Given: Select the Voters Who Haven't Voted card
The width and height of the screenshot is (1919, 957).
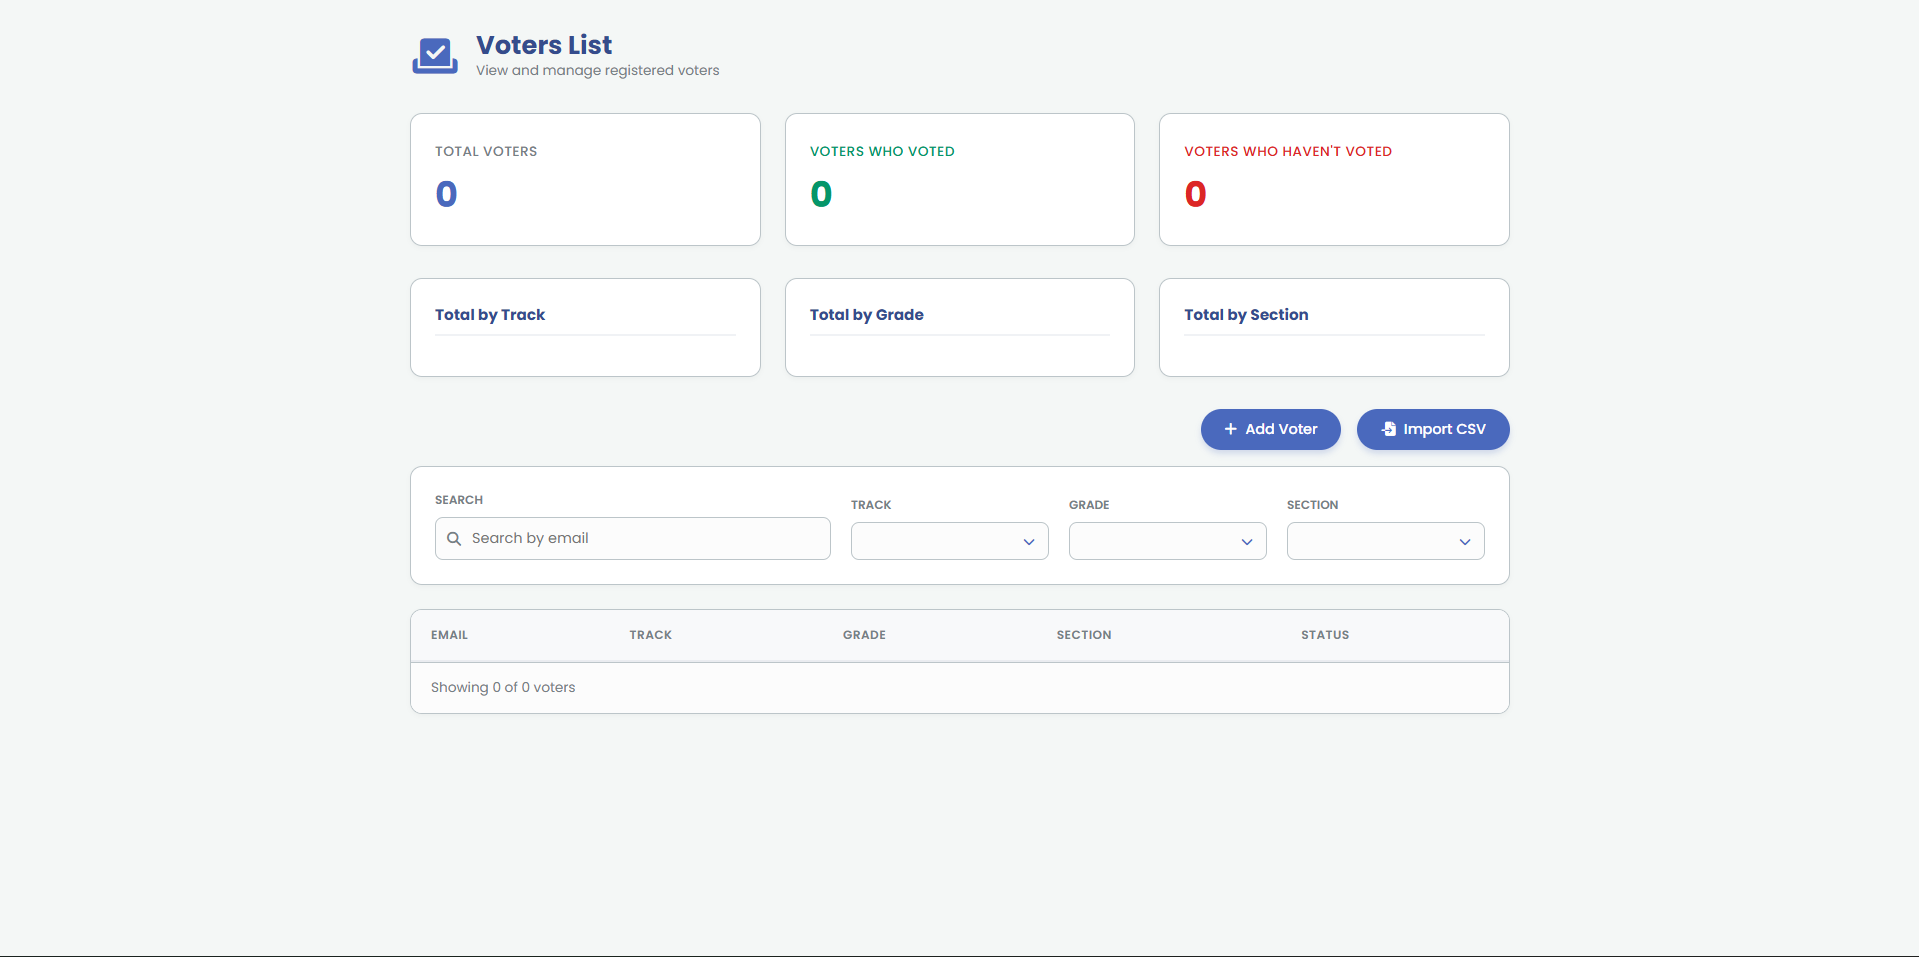Looking at the screenshot, I should pos(1333,179).
